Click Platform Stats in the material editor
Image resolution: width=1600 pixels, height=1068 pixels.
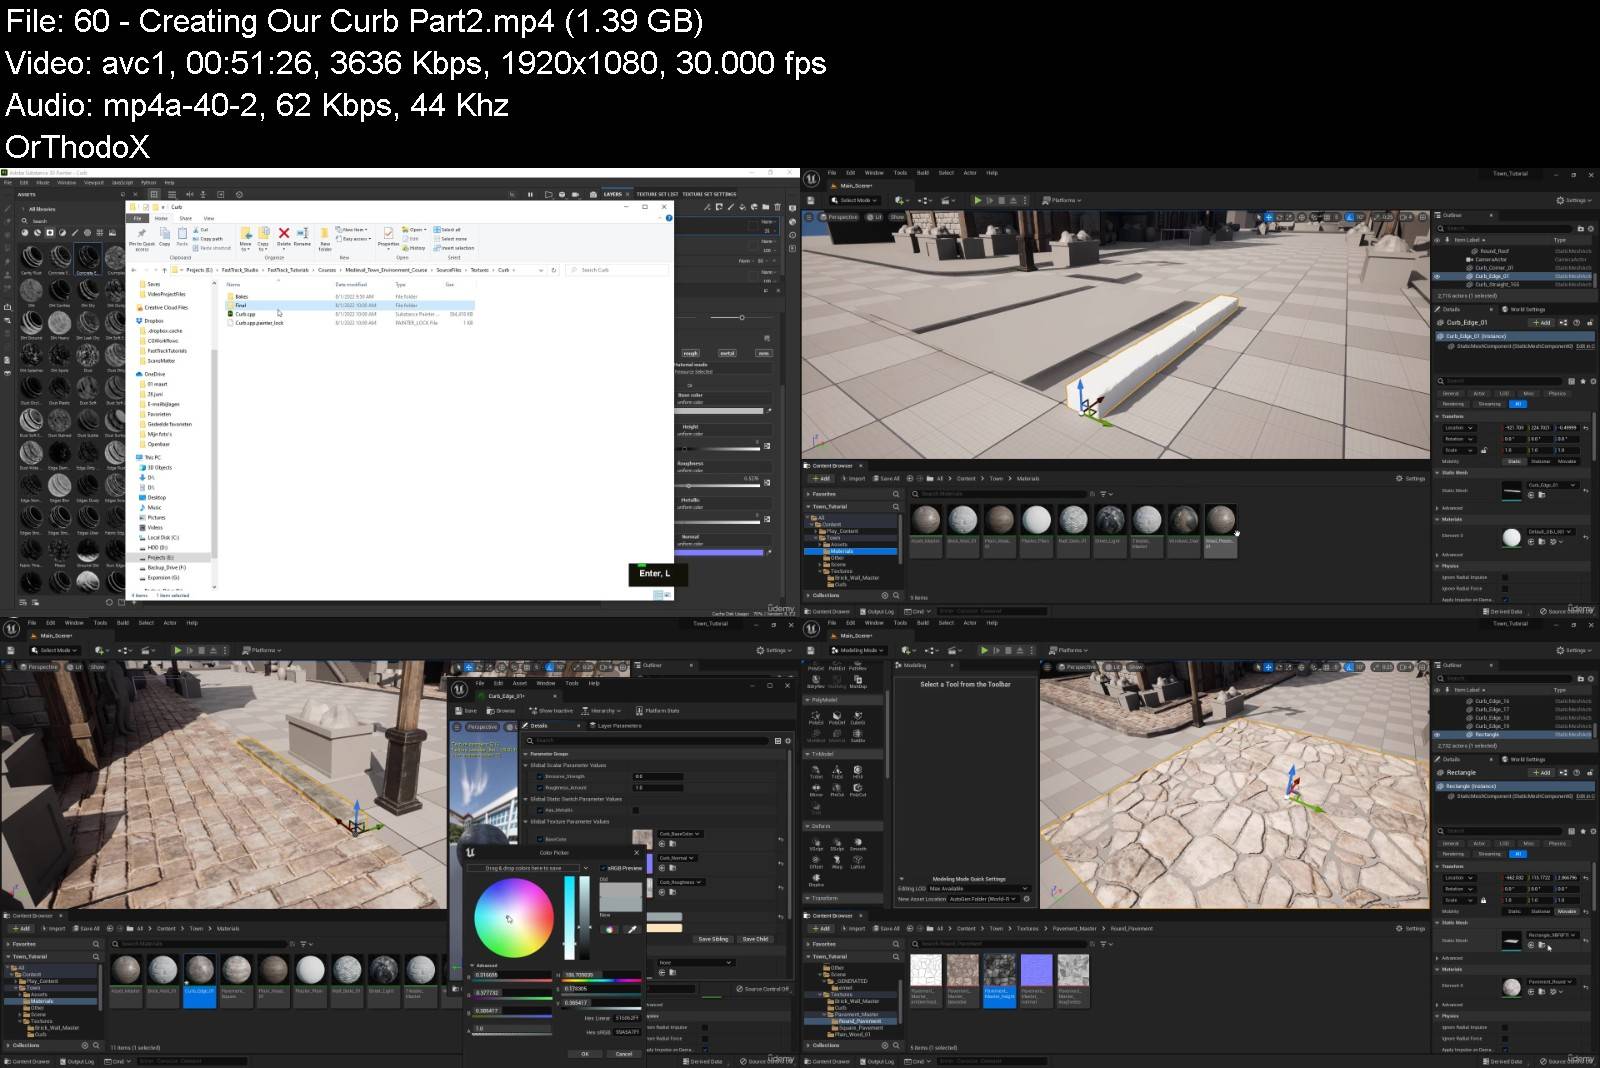(x=657, y=711)
